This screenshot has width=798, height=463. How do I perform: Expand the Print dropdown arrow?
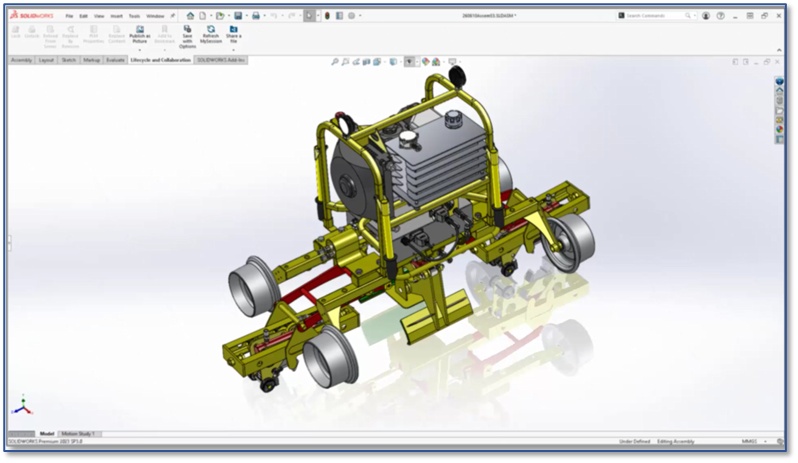click(264, 16)
